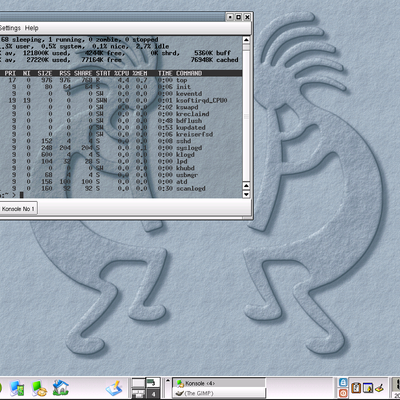Select the 'syslogd' process name
400x400 pixels.
click(x=189, y=148)
